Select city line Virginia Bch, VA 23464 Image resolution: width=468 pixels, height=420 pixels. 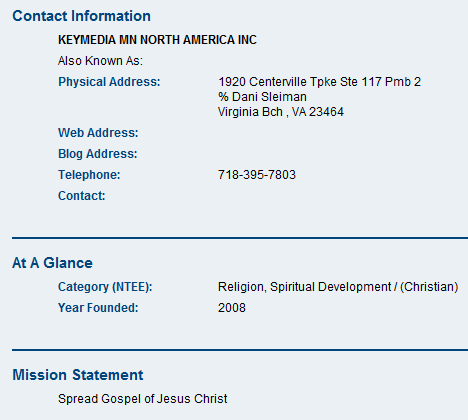[281, 112]
